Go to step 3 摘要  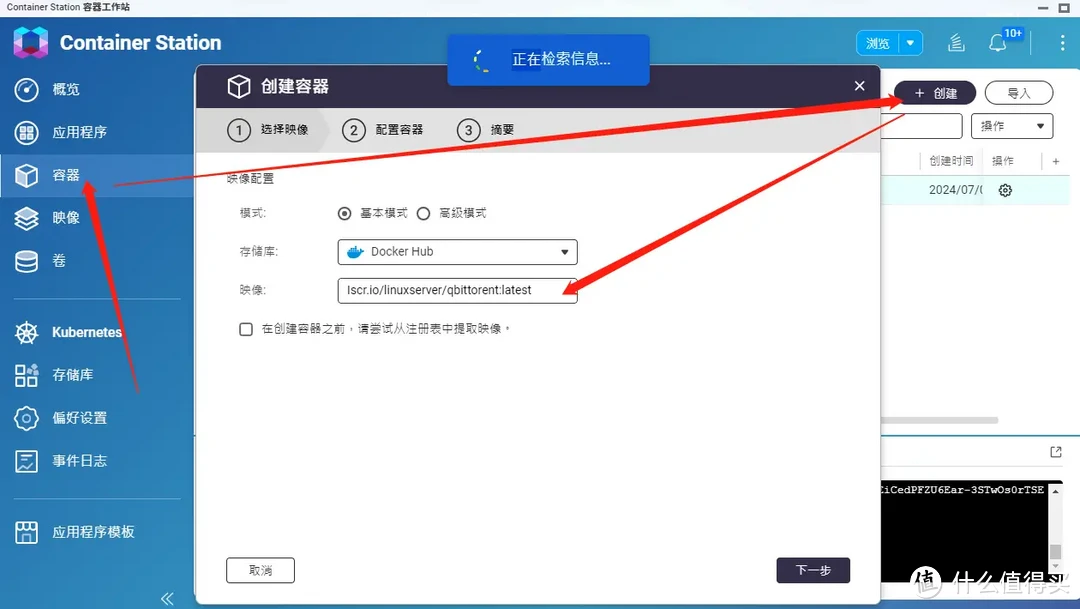point(486,130)
